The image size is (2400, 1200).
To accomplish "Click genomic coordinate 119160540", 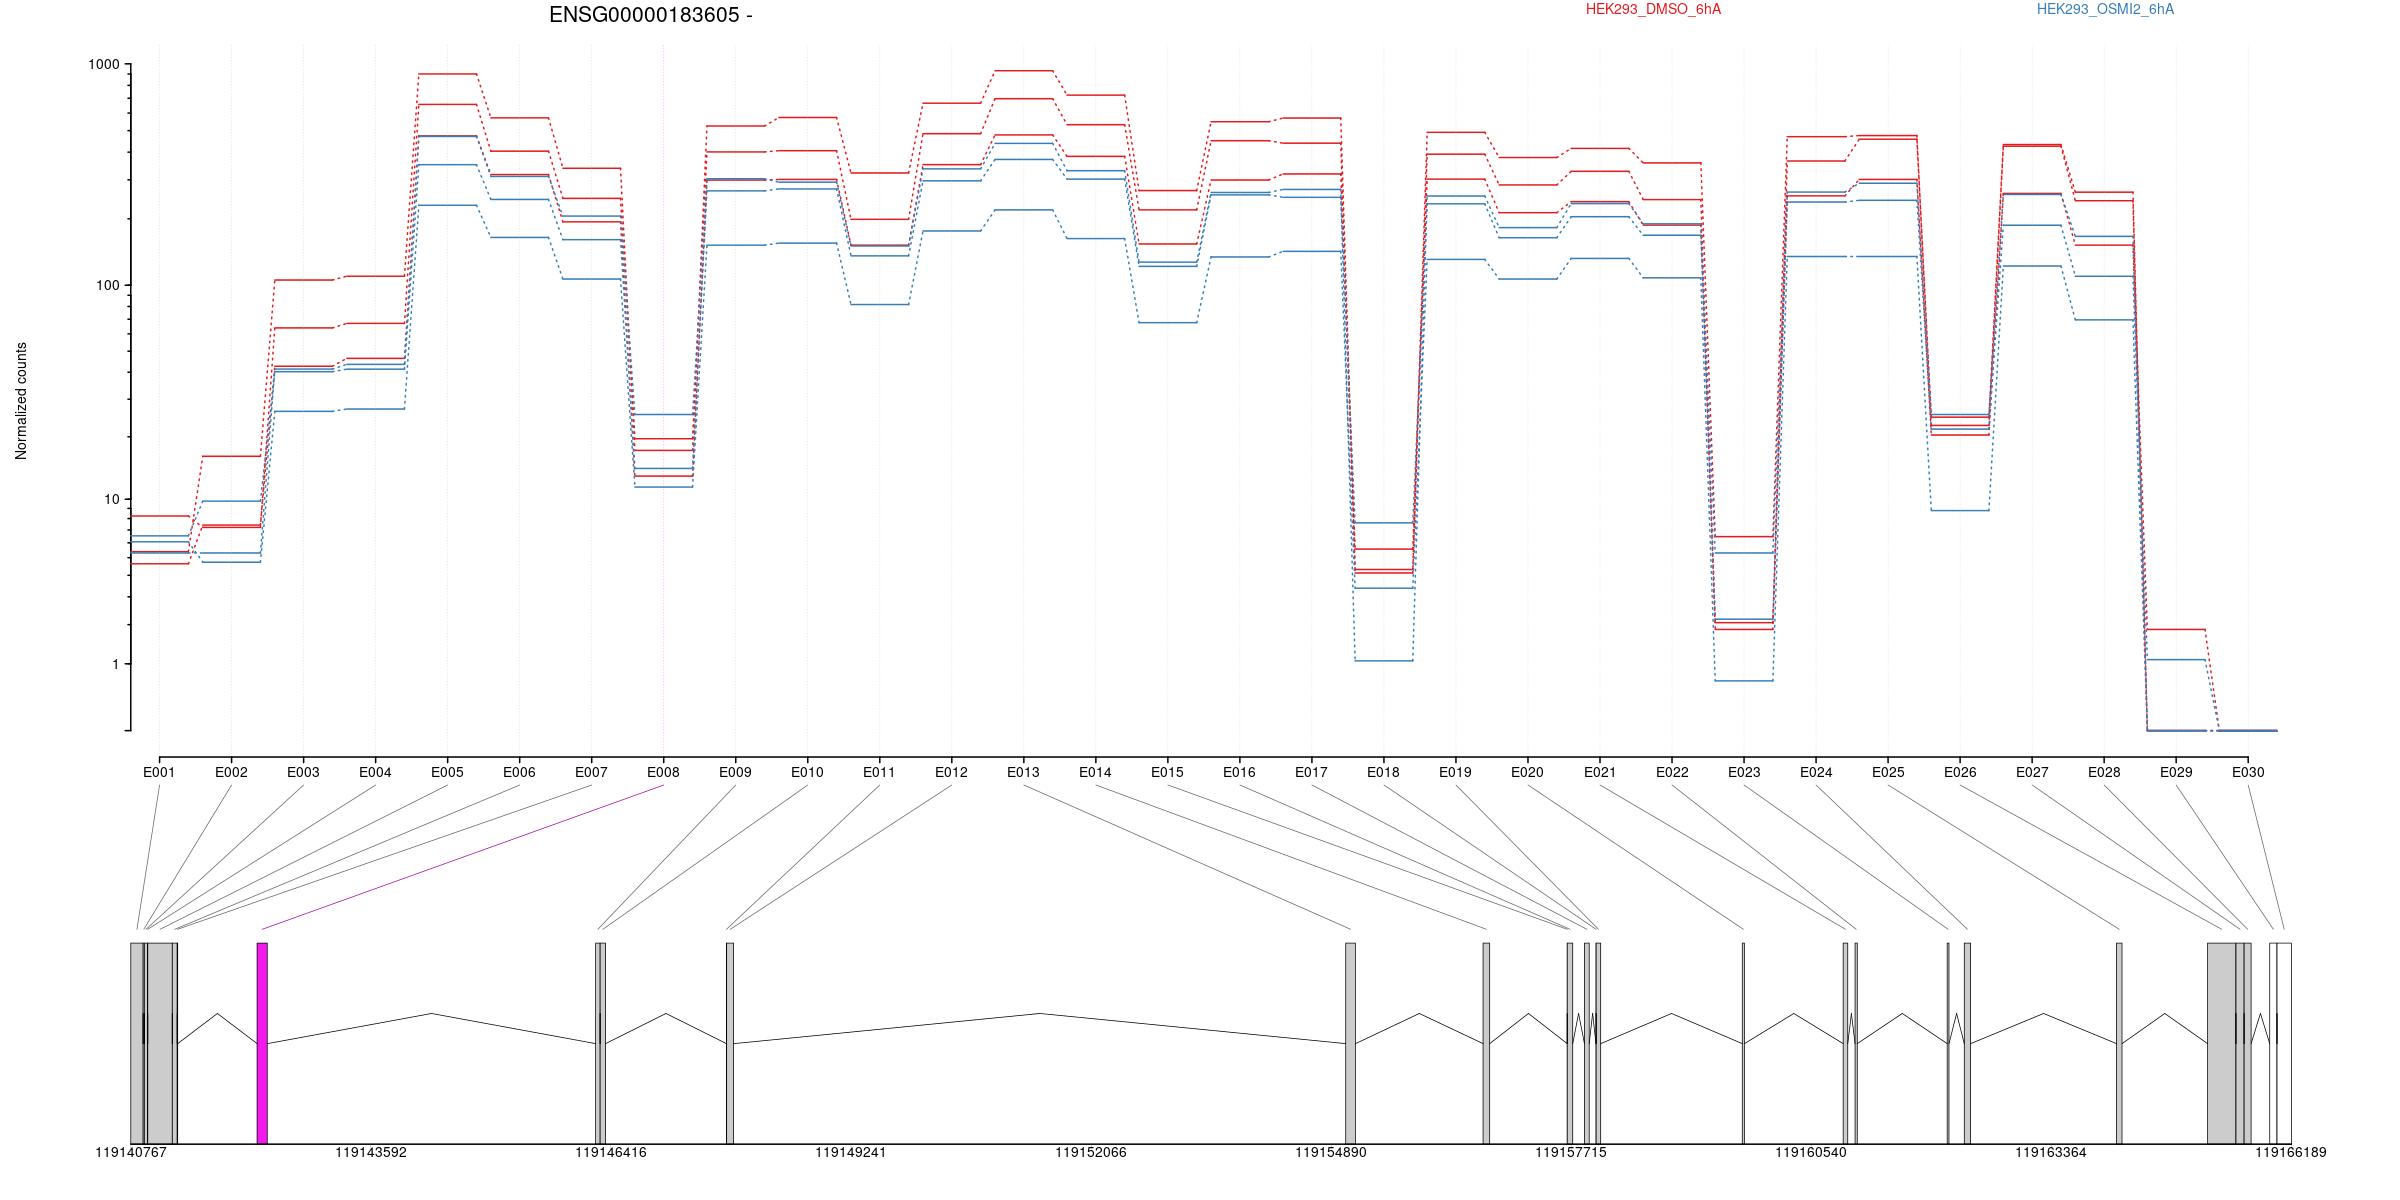I will 1811,1153.
